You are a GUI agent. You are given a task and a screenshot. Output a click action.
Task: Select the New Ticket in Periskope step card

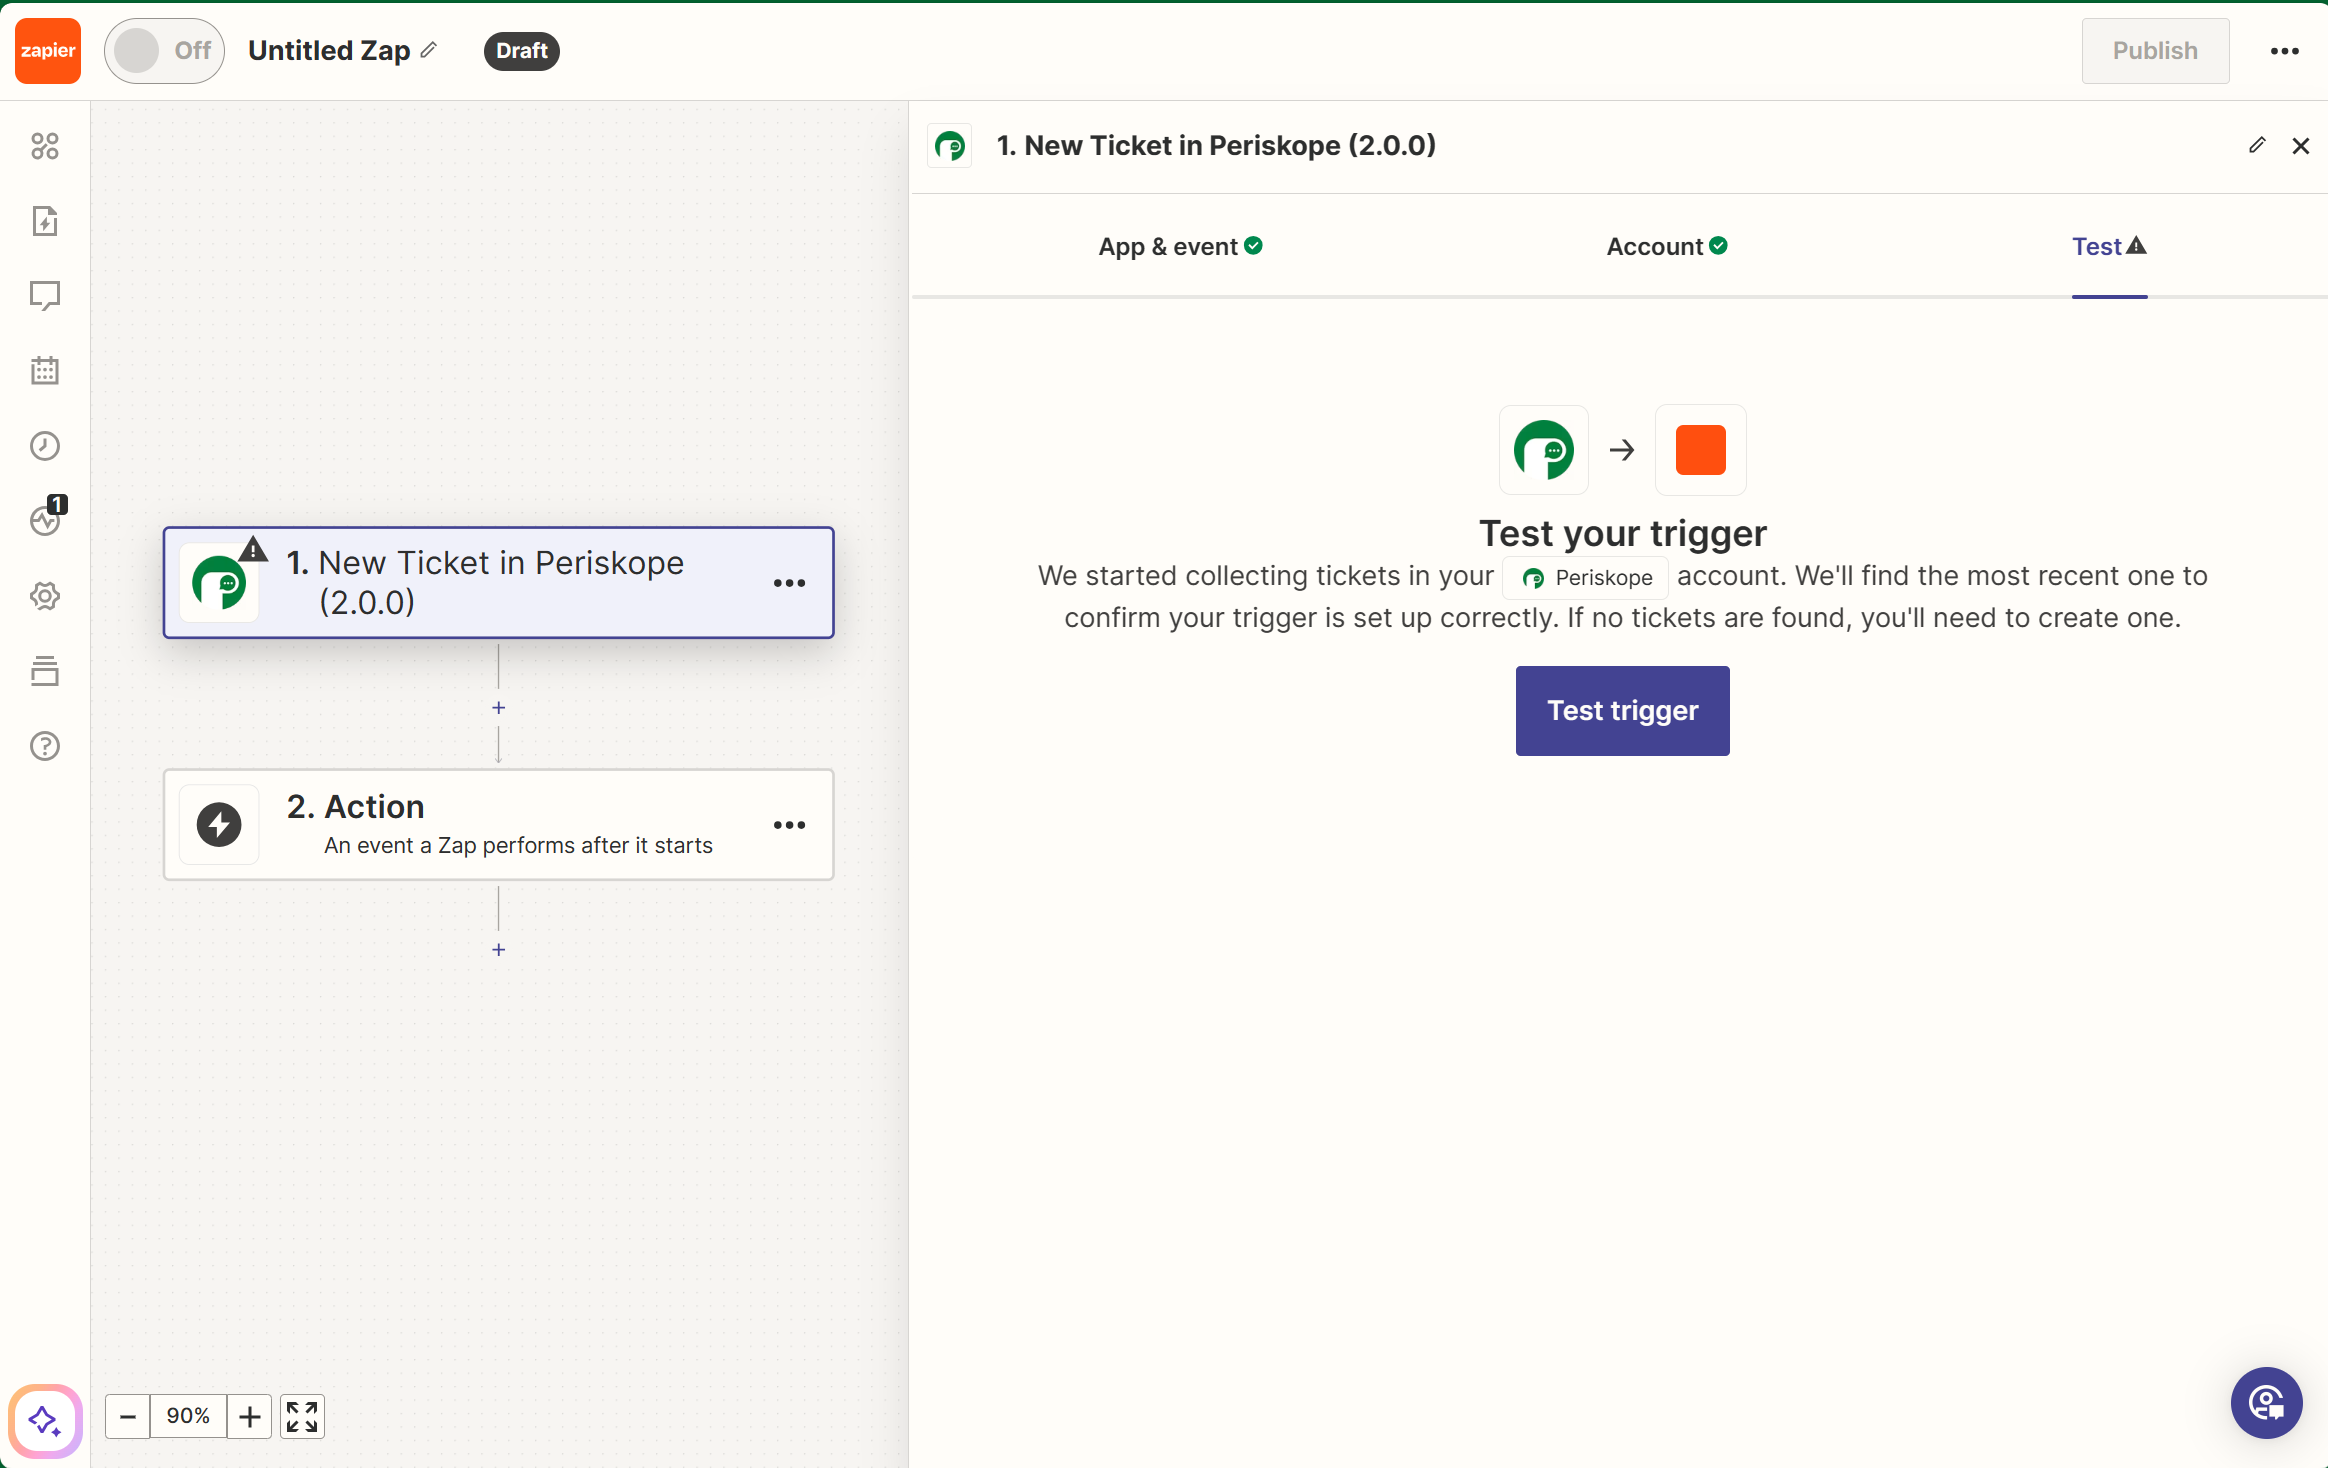click(x=499, y=583)
